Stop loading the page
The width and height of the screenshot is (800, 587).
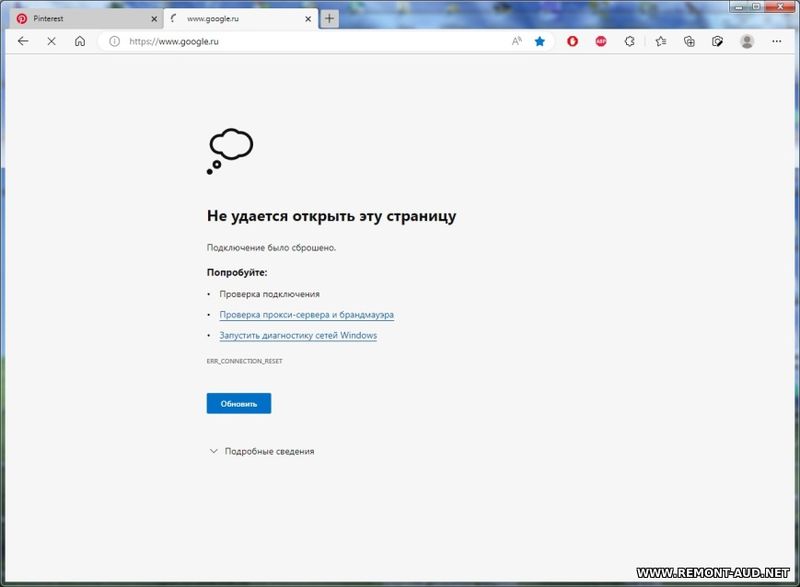coord(51,41)
